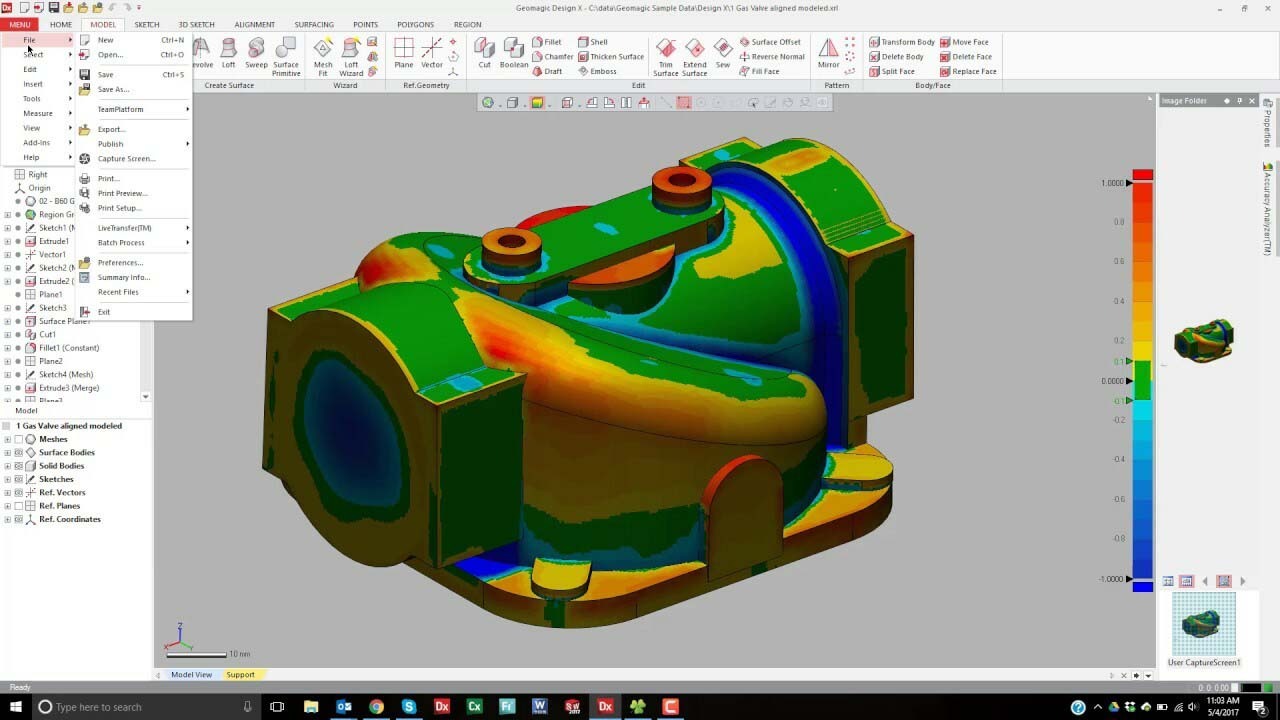1280x720 pixels.
Task: Apply the Fillet tool
Action: point(546,42)
